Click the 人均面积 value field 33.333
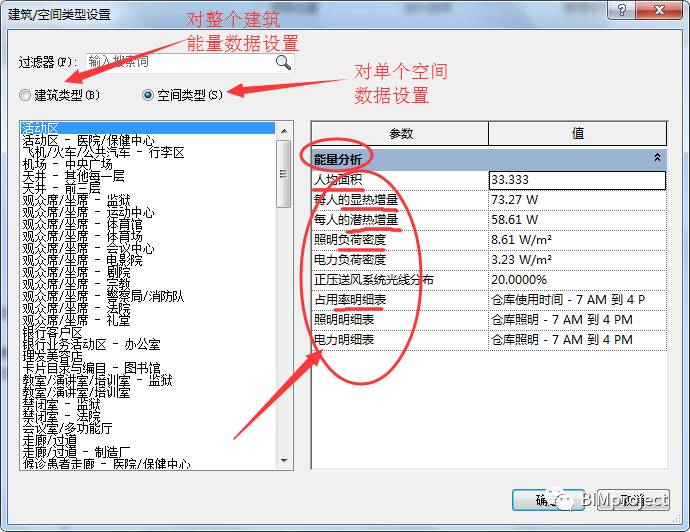 click(x=577, y=180)
